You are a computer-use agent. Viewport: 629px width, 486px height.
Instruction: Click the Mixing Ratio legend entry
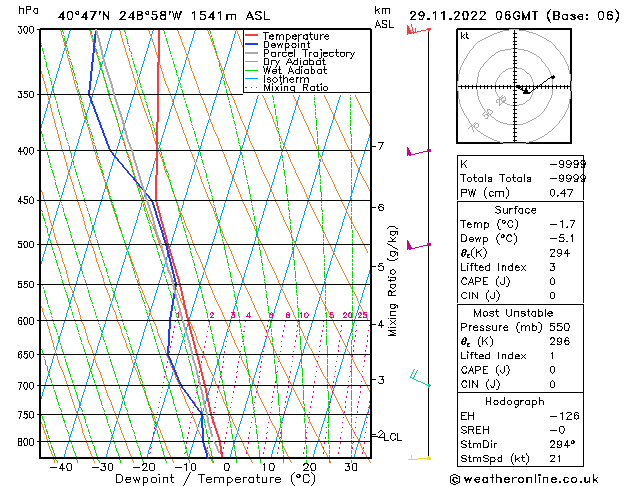pos(287,87)
